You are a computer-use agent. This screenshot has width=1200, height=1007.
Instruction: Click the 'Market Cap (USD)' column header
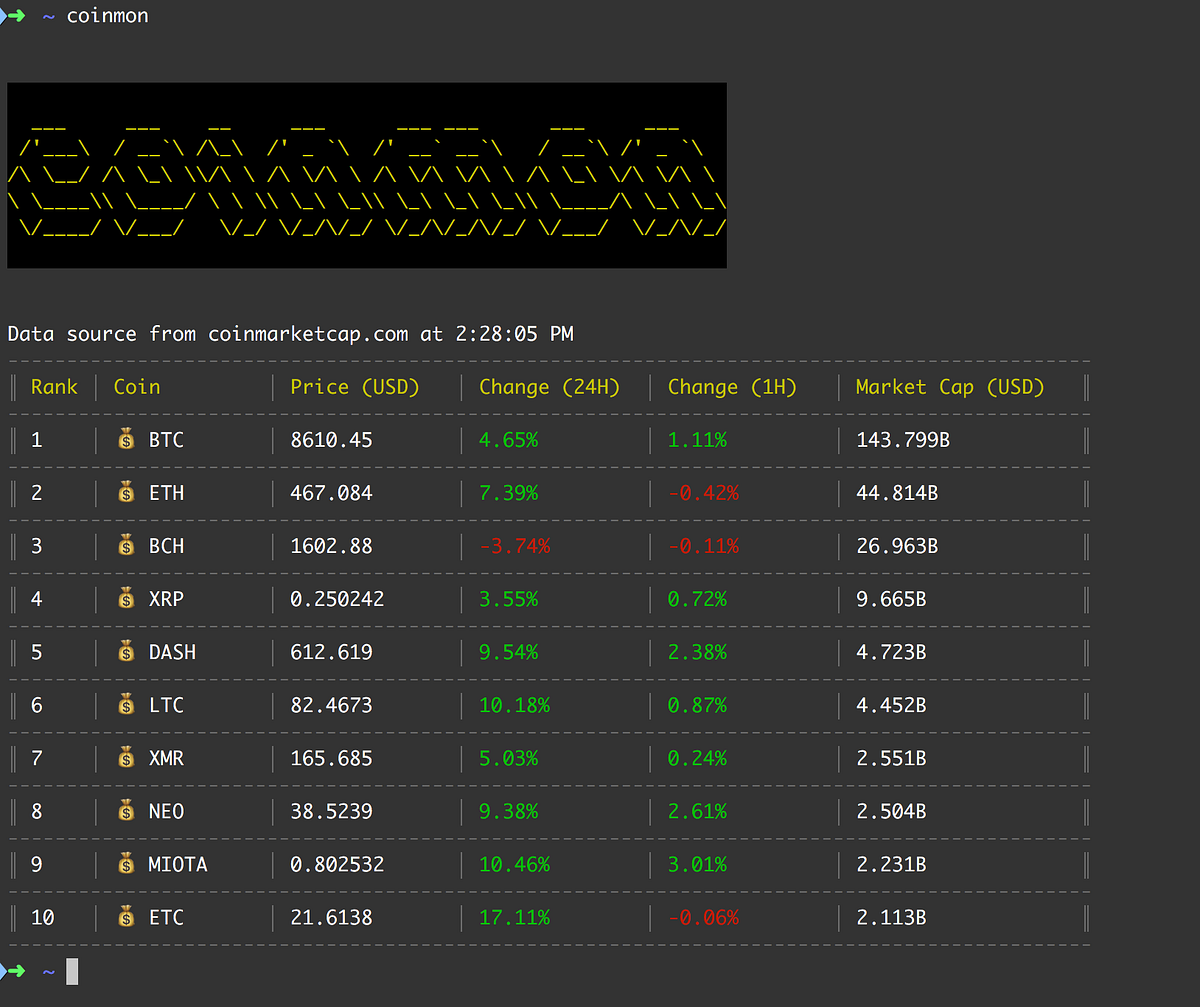(950, 387)
